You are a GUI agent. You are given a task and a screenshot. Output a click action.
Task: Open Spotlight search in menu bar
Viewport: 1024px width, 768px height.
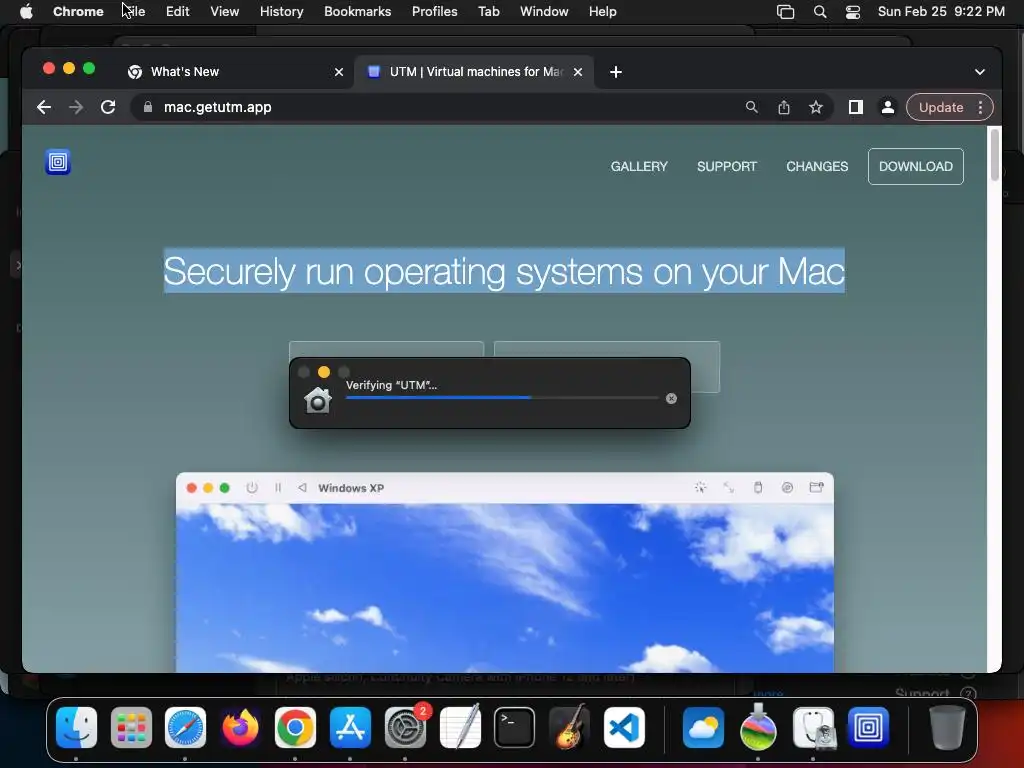point(820,11)
